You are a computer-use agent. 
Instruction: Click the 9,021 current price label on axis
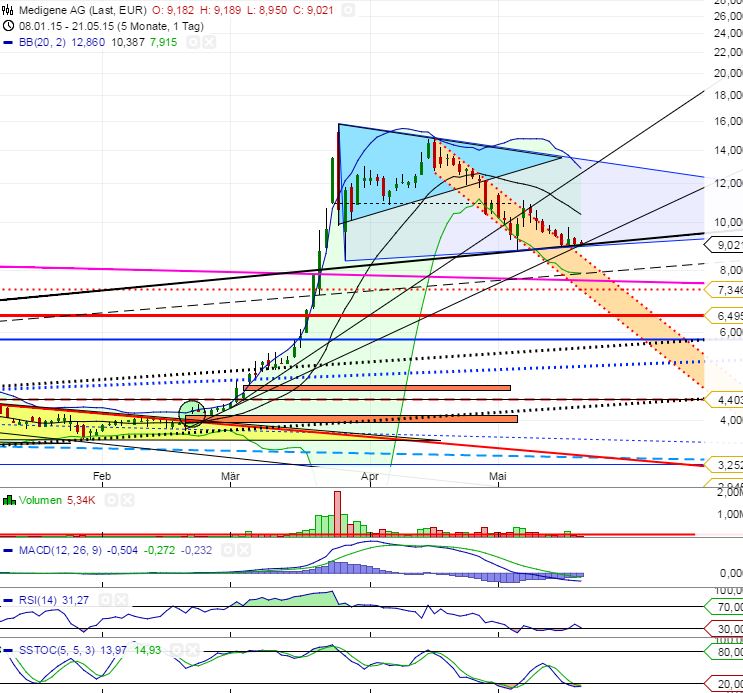pyautogui.click(x=724, y=244)
